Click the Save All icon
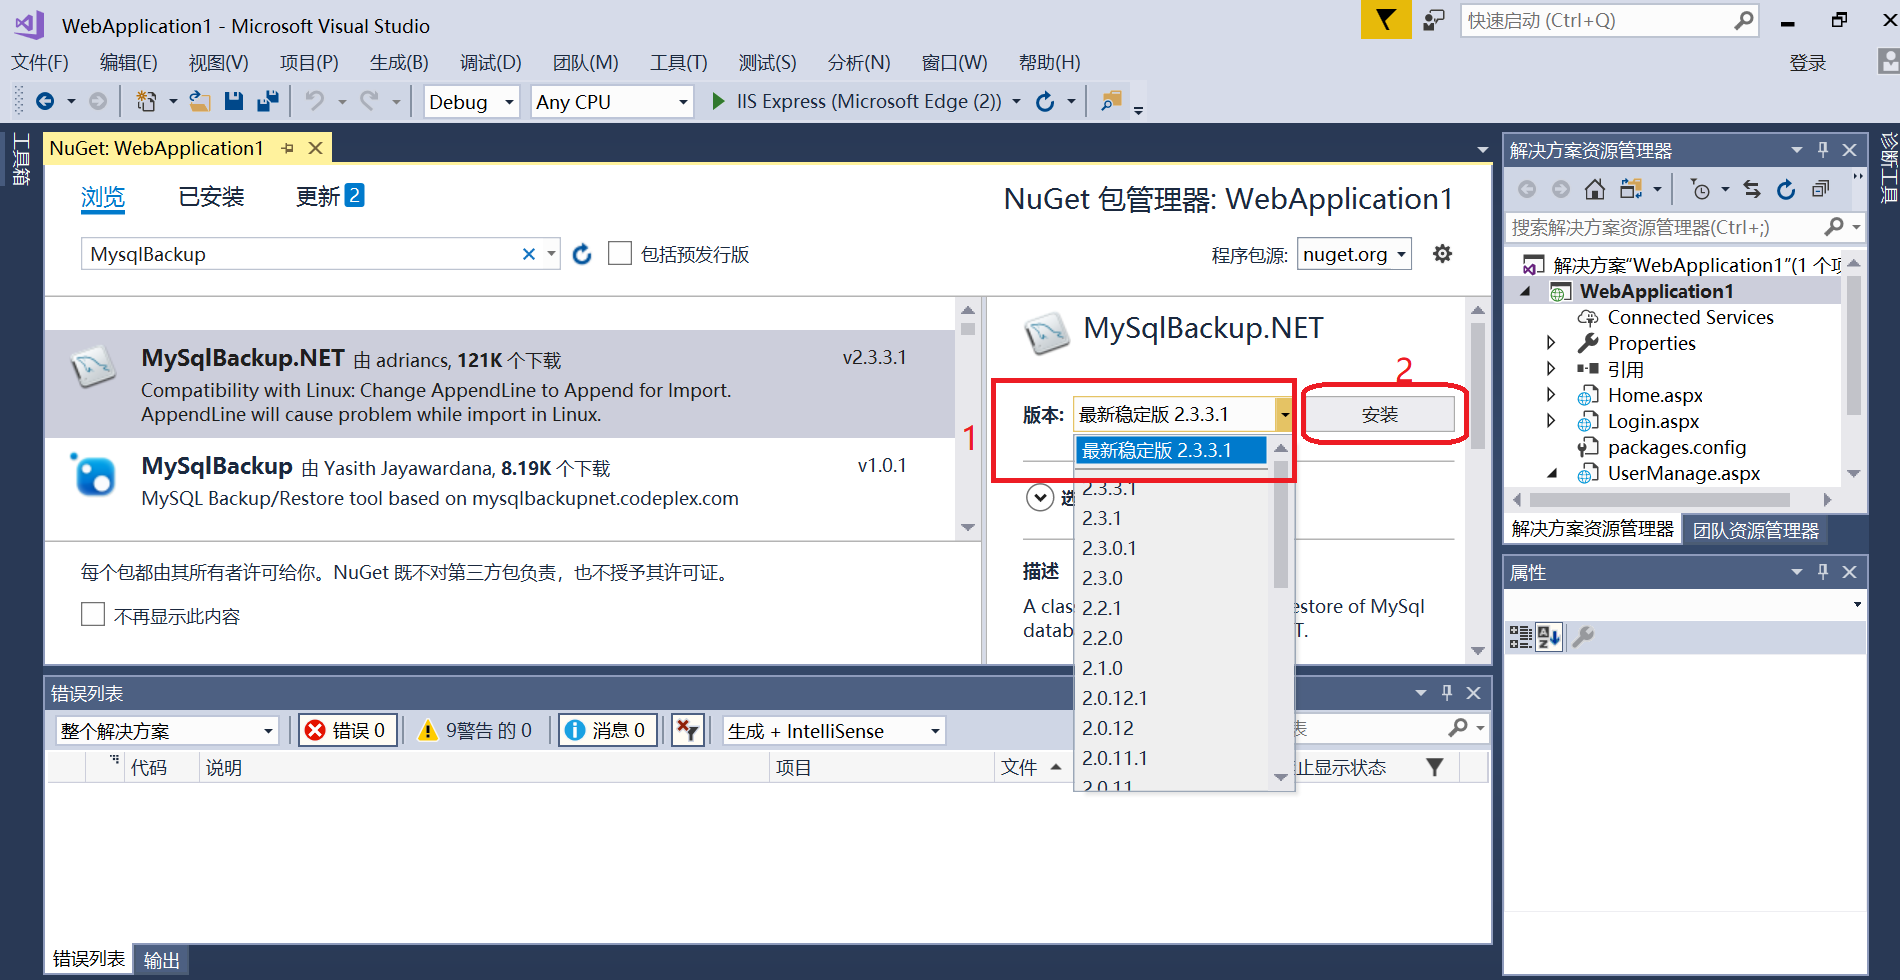1900x980 pixels. coord(268,101)
